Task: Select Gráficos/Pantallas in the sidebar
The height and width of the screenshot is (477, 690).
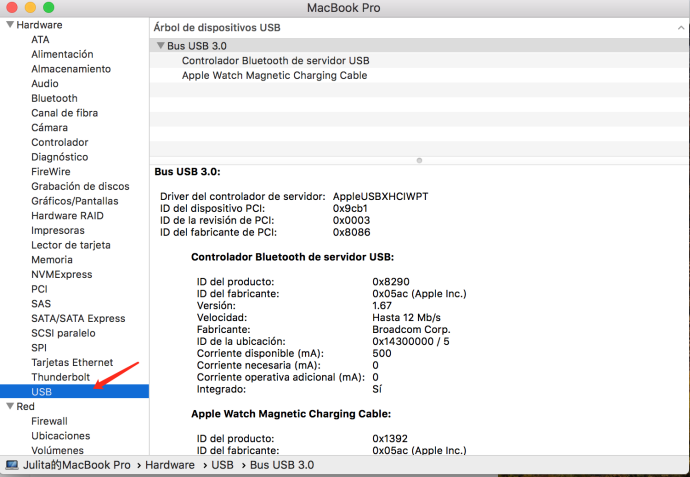Action: pyautogui.click(x=74, y=201)
